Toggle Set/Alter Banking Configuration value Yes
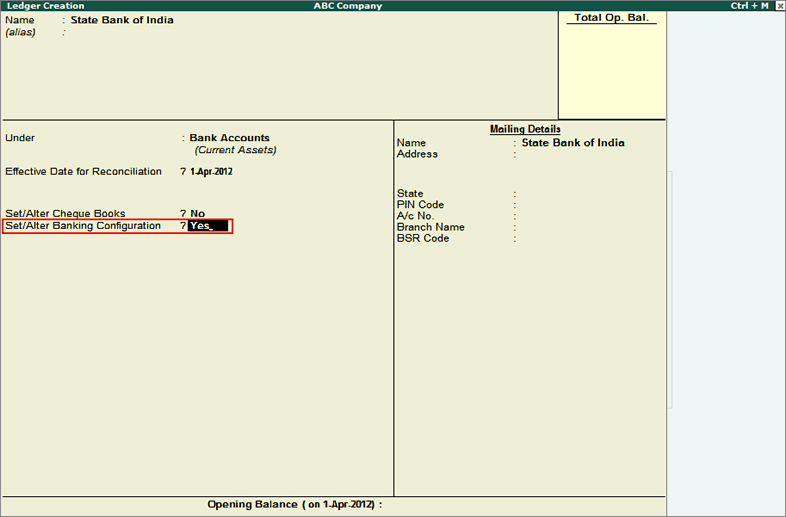786x517 pixels. click(x=209, y=226)
